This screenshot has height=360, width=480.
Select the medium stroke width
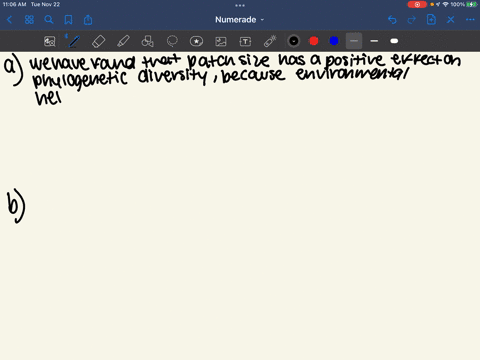374,41
